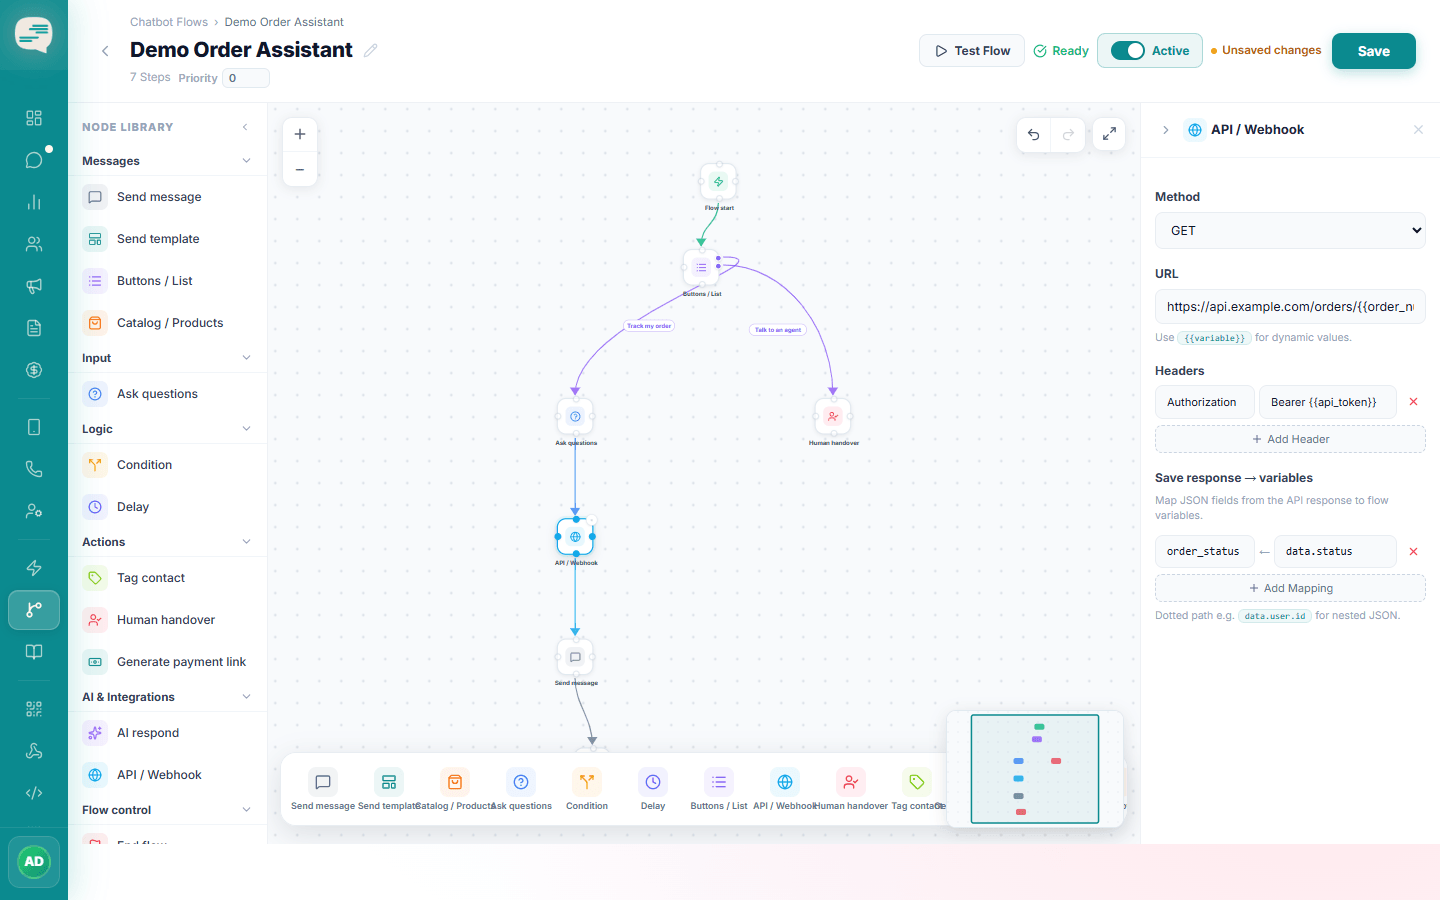
Task: Open the dollar payments icon in sidebar
Action: (x=34, y=370)
